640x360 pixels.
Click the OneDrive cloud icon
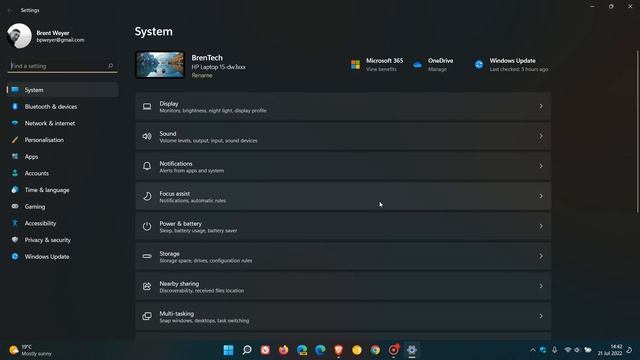(417, 64)
